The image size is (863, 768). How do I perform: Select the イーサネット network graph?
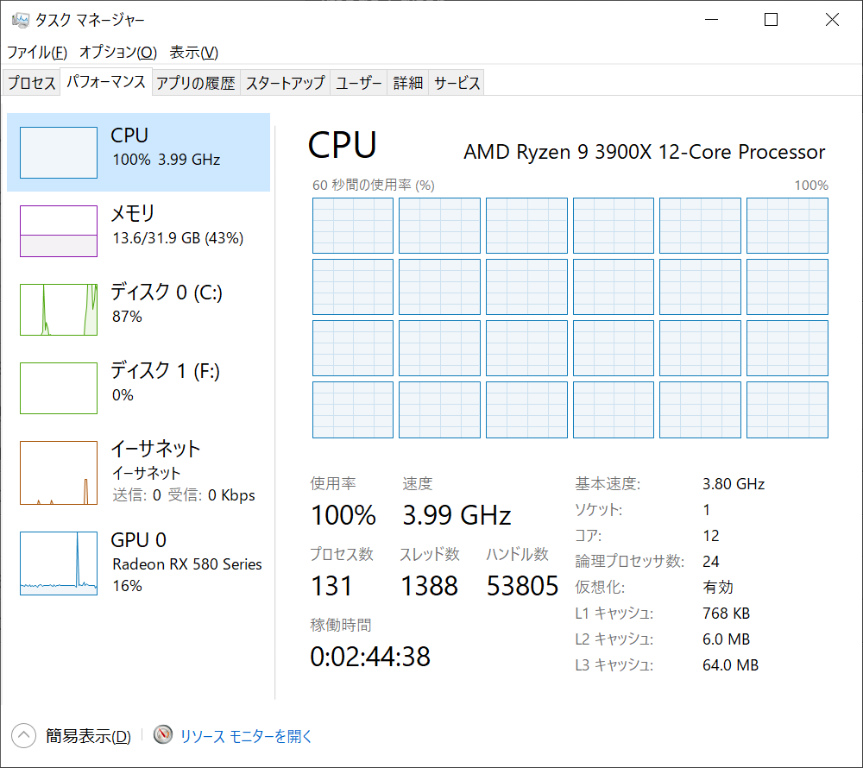(58, 473)
